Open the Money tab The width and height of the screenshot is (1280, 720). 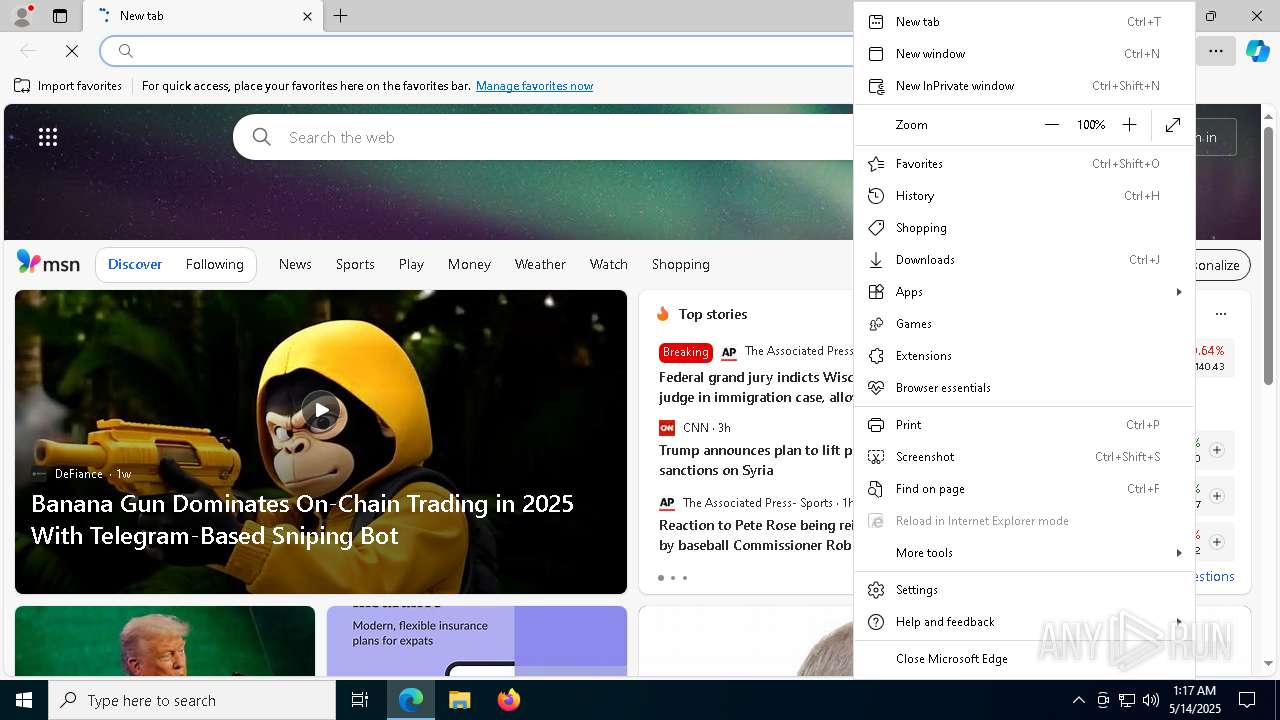[469, 264]
